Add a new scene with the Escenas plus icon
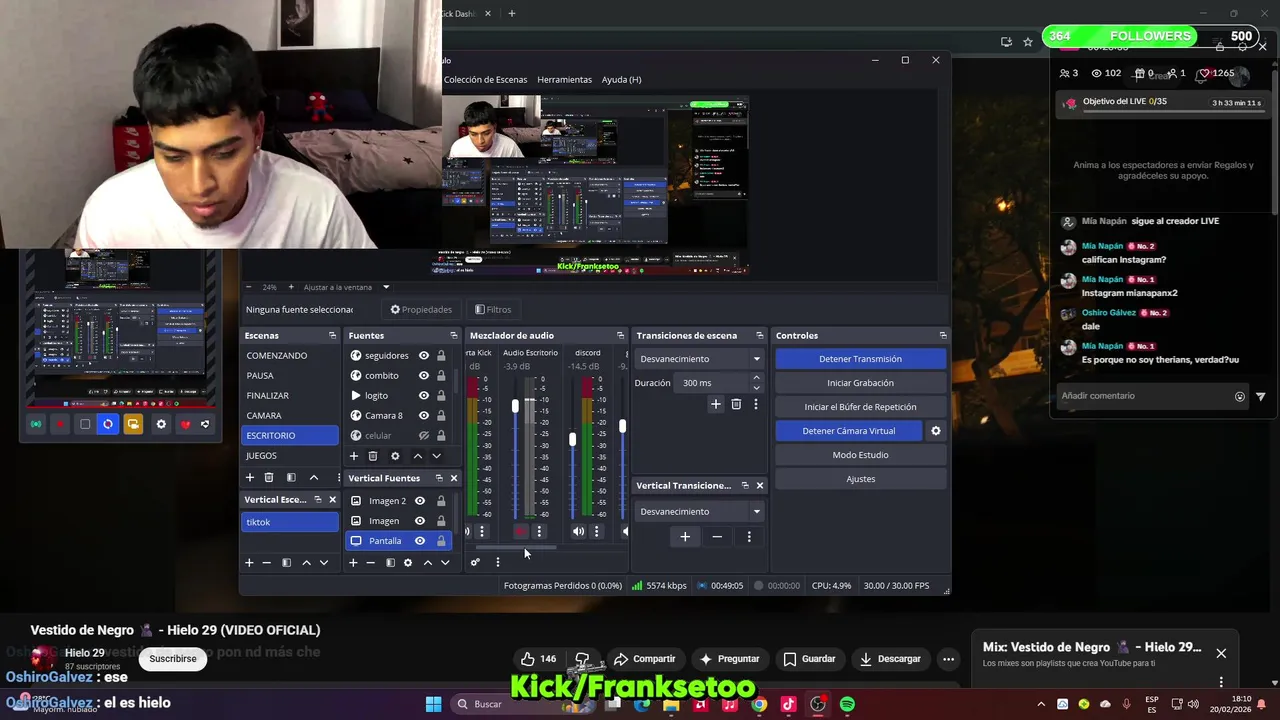The height and width of the screenshot is (720, 1280). 250,478
